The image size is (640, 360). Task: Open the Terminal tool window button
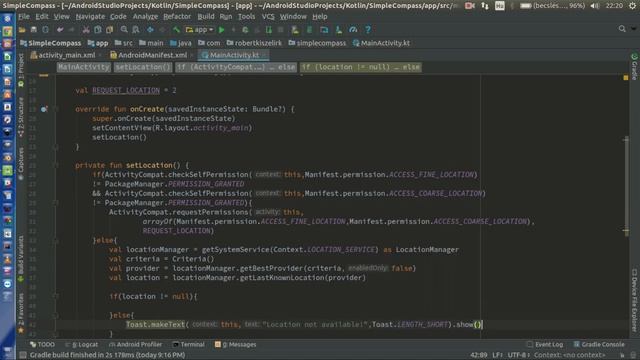pos(189,344)
